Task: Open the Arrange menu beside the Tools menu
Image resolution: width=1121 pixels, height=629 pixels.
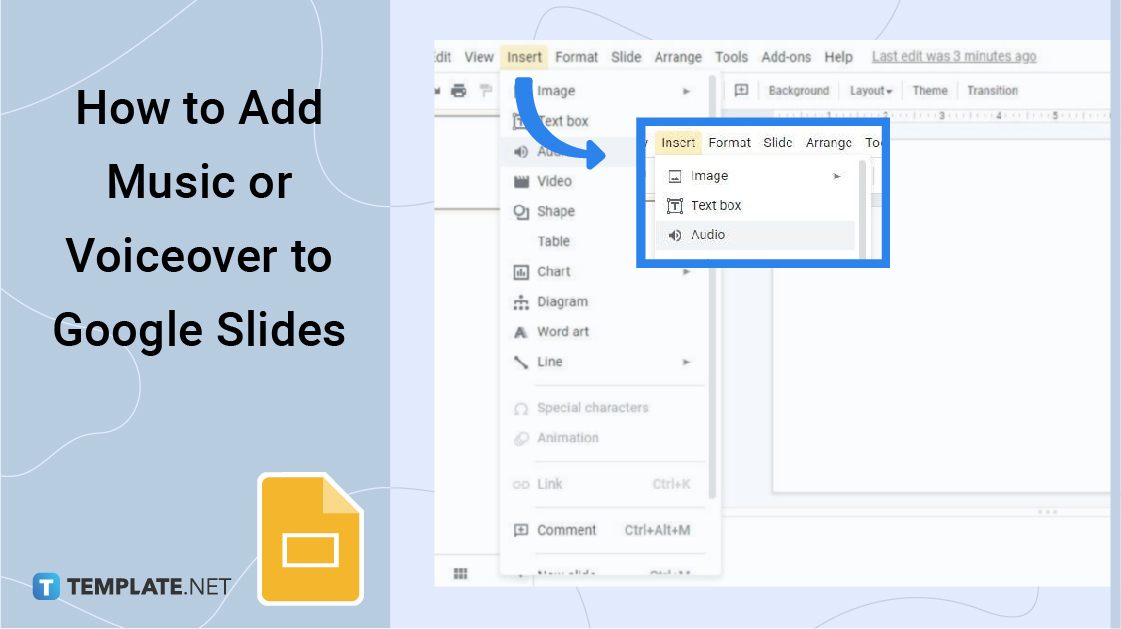Action: (678, 57)
